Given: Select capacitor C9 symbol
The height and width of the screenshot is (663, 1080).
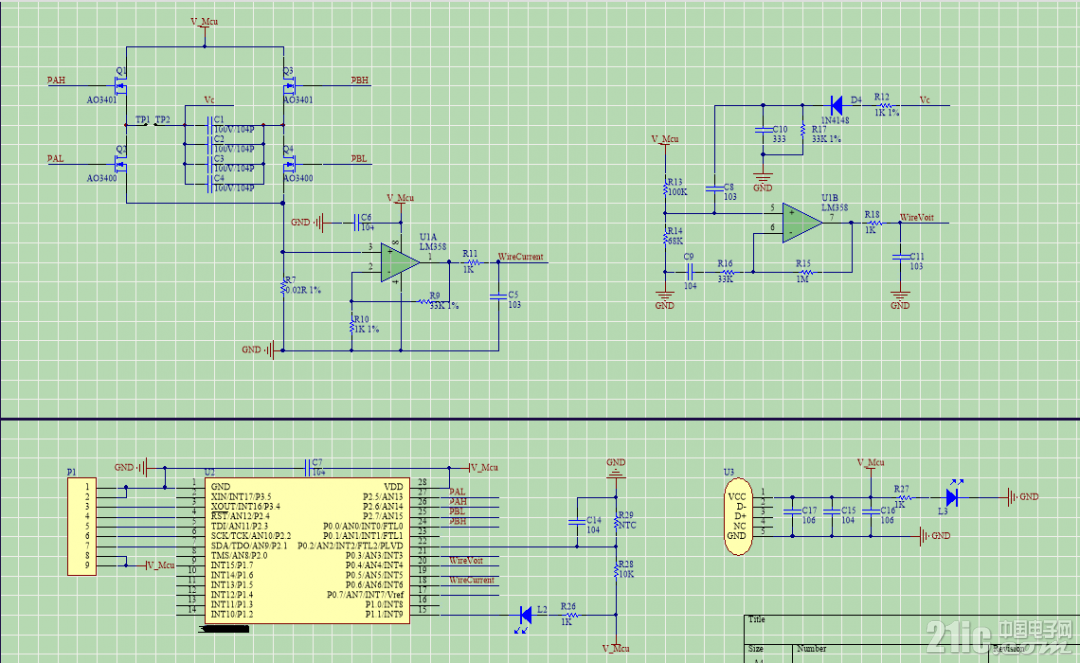Looking at the screenshot, I should [689, 272].
